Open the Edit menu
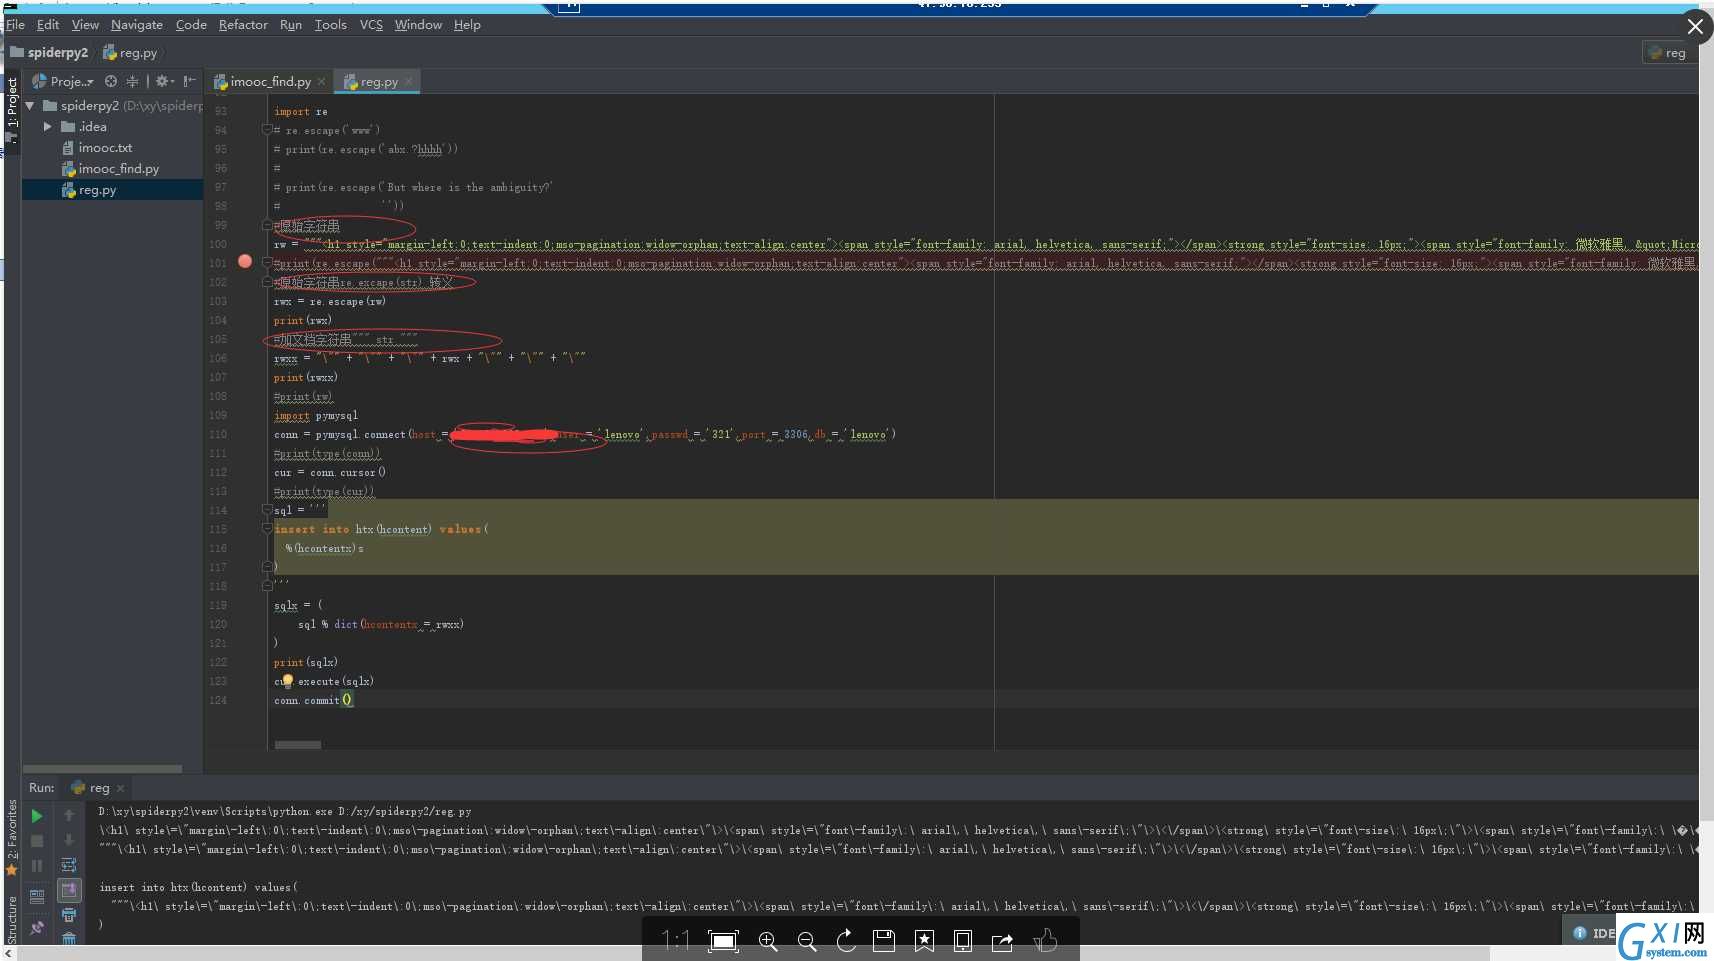This screenshot has height=961, width=1714. 48,25
